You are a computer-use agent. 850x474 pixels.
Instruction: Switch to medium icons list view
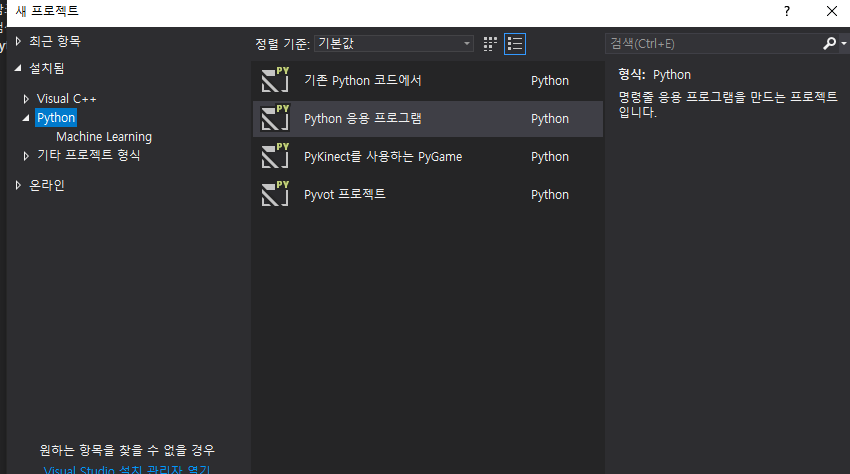click(514, 44)
